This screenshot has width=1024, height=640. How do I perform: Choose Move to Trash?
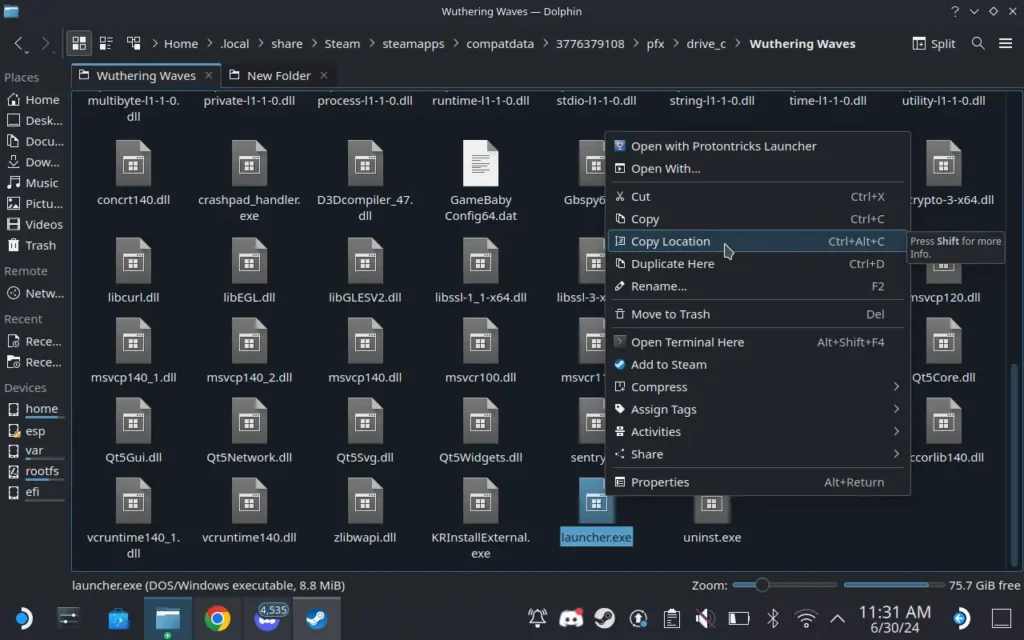(758, 314)
